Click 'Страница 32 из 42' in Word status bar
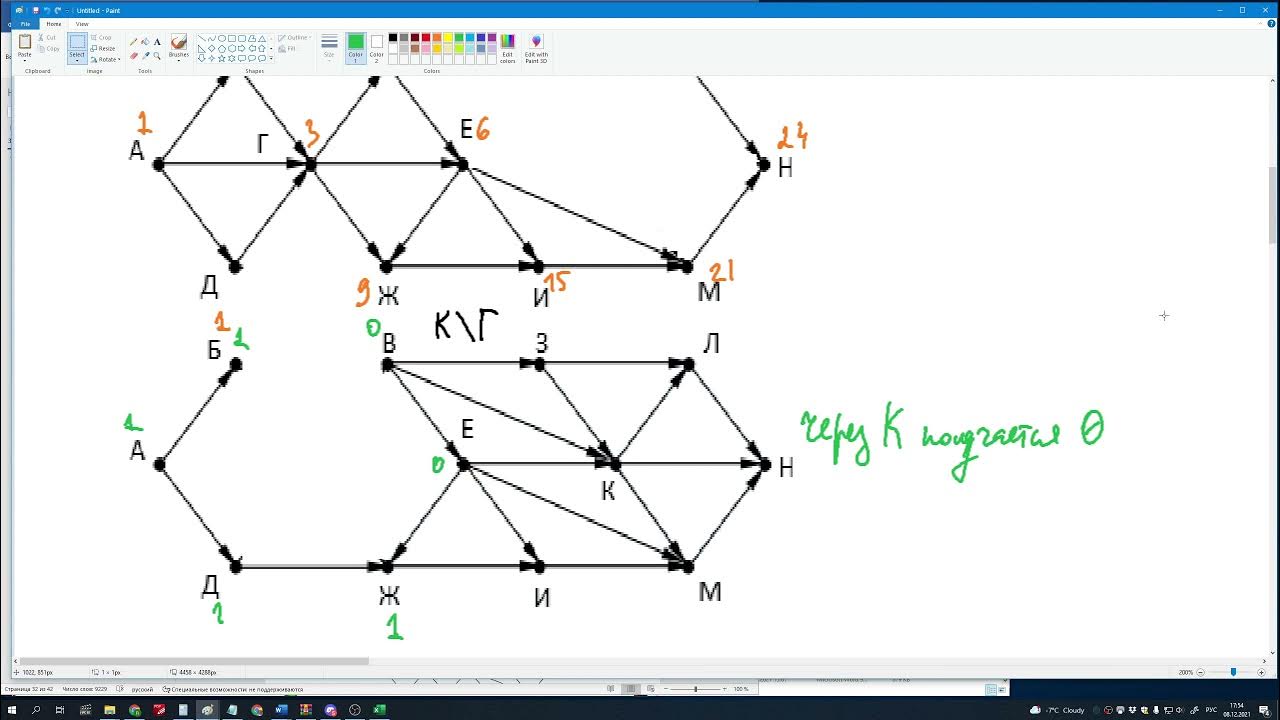This screenshot has height=720, width=1280. point(31,689)
